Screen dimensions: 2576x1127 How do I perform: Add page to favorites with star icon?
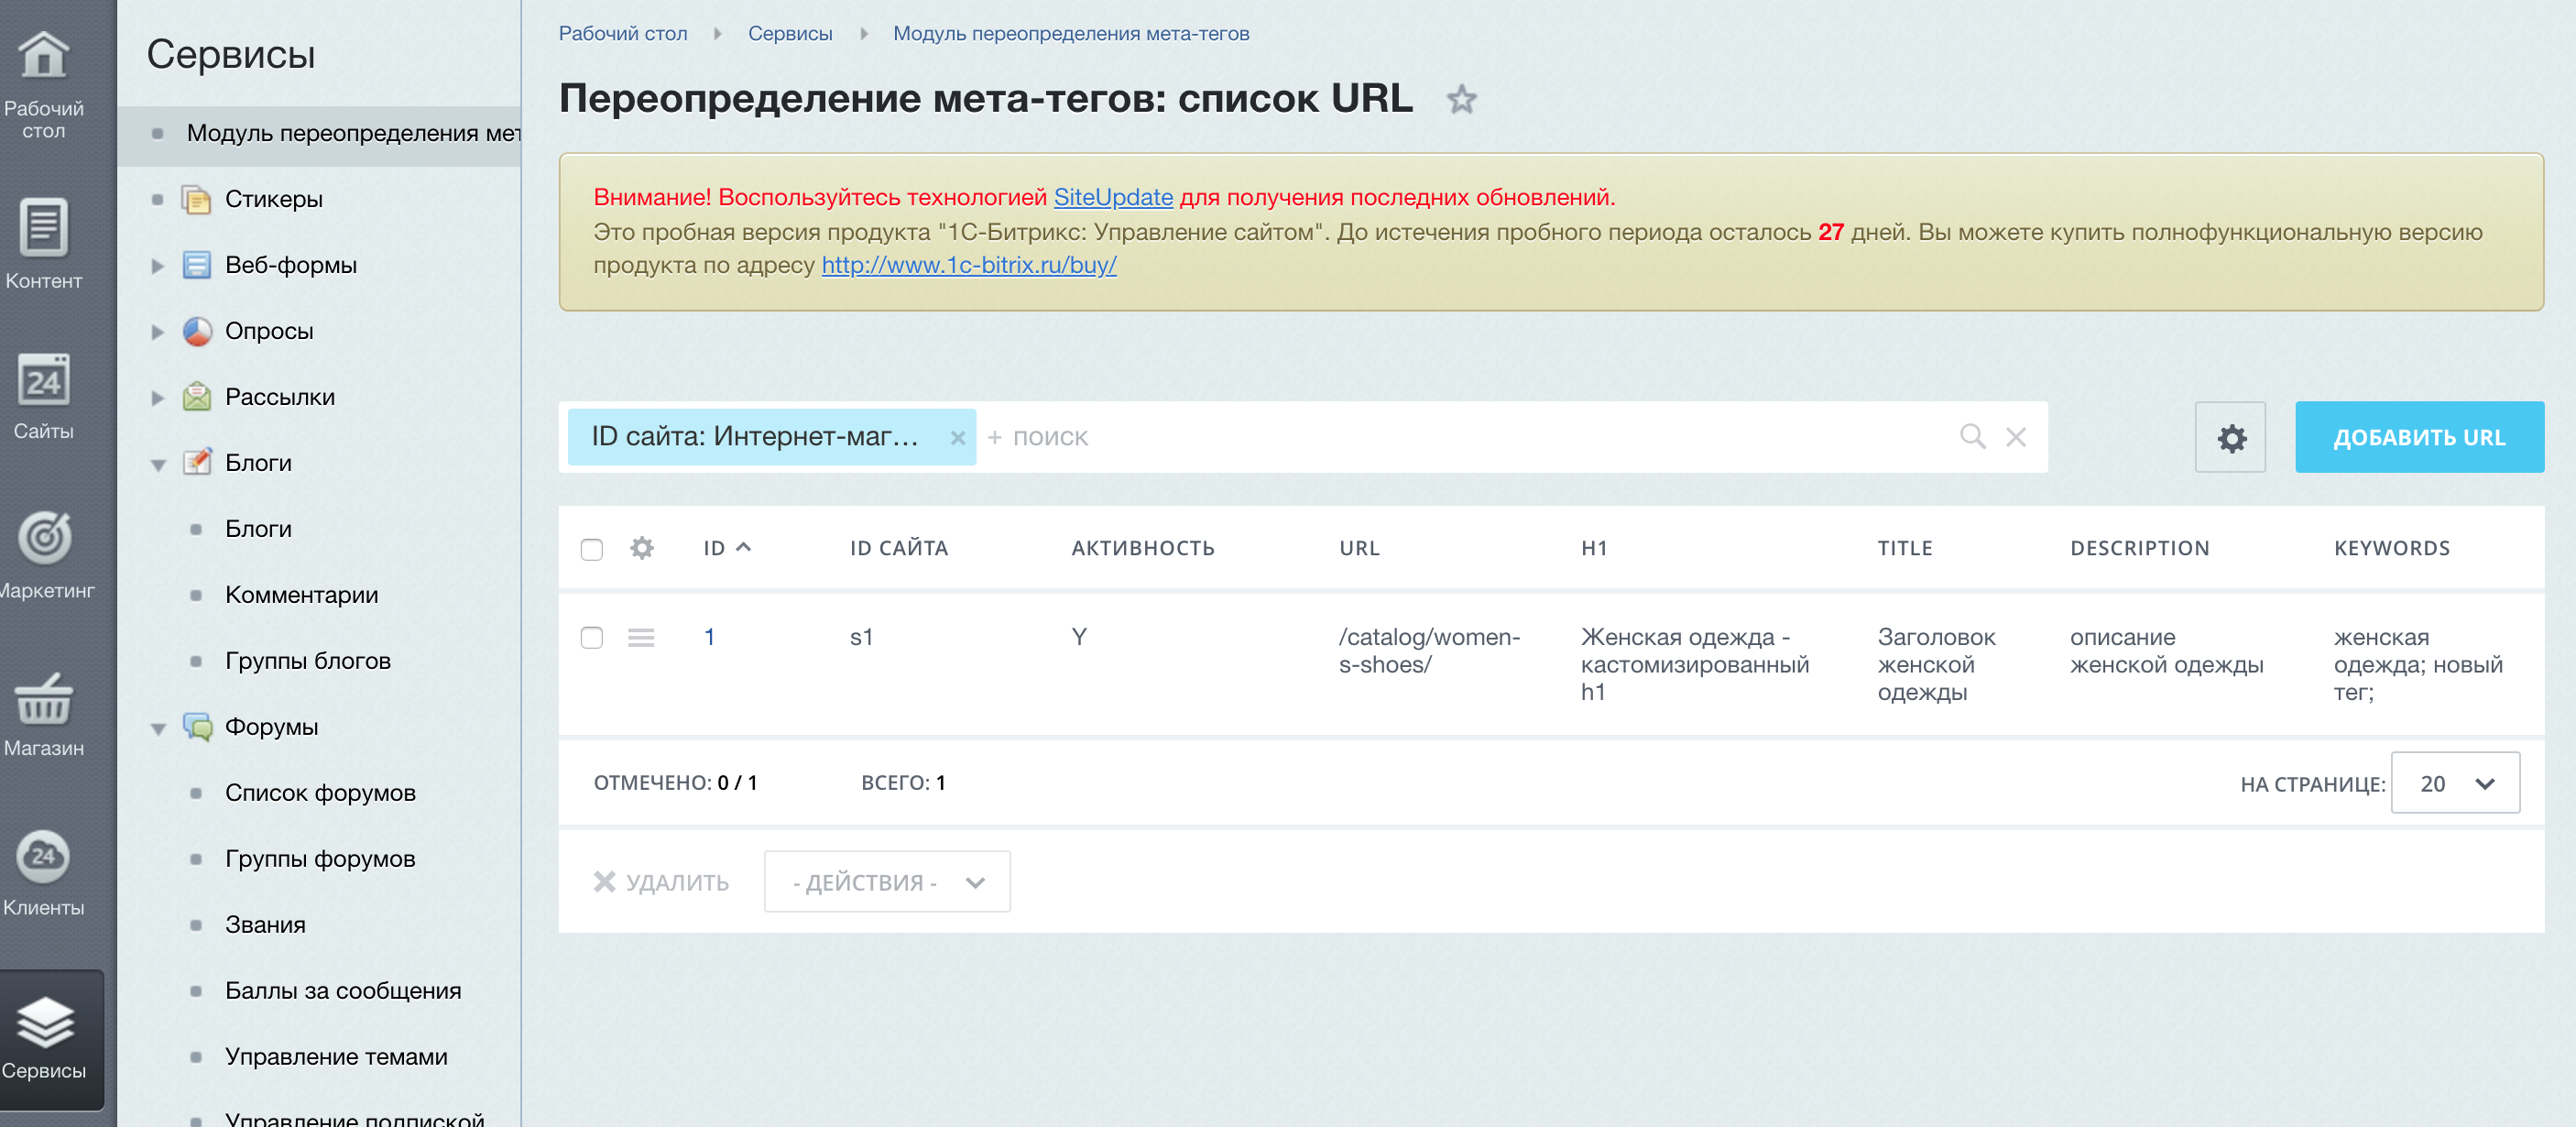click(x=1461, y=99)
